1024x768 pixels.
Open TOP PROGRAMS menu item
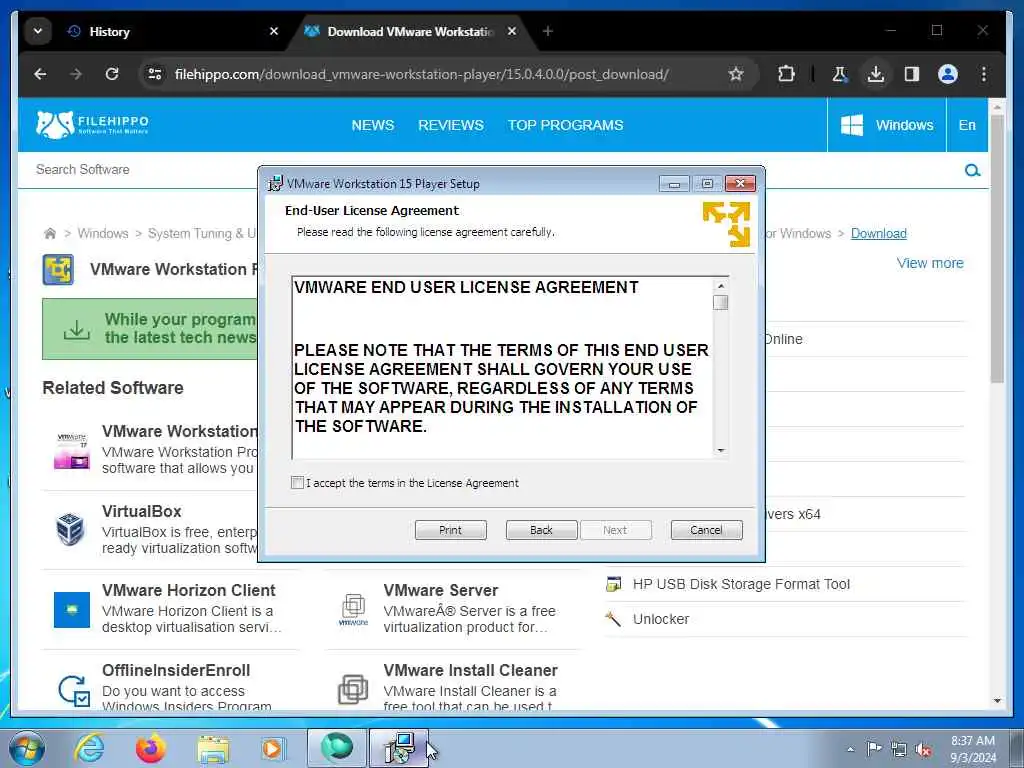566,125
